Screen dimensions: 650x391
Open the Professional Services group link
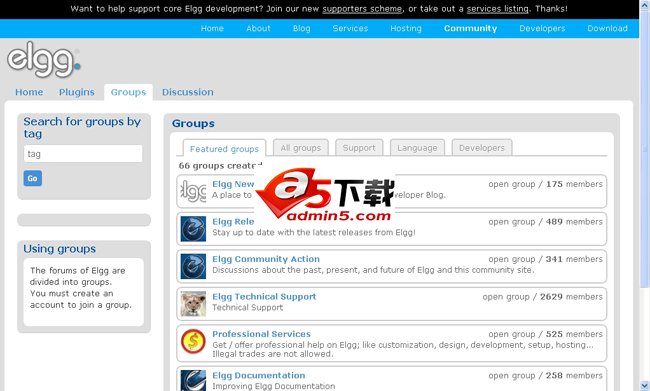262,334
